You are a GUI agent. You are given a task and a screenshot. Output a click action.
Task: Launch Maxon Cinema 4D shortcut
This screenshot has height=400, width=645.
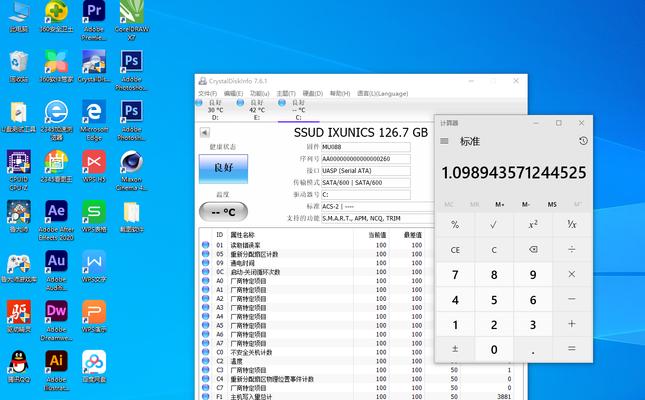pyautogui.click(x=132, y=170)
